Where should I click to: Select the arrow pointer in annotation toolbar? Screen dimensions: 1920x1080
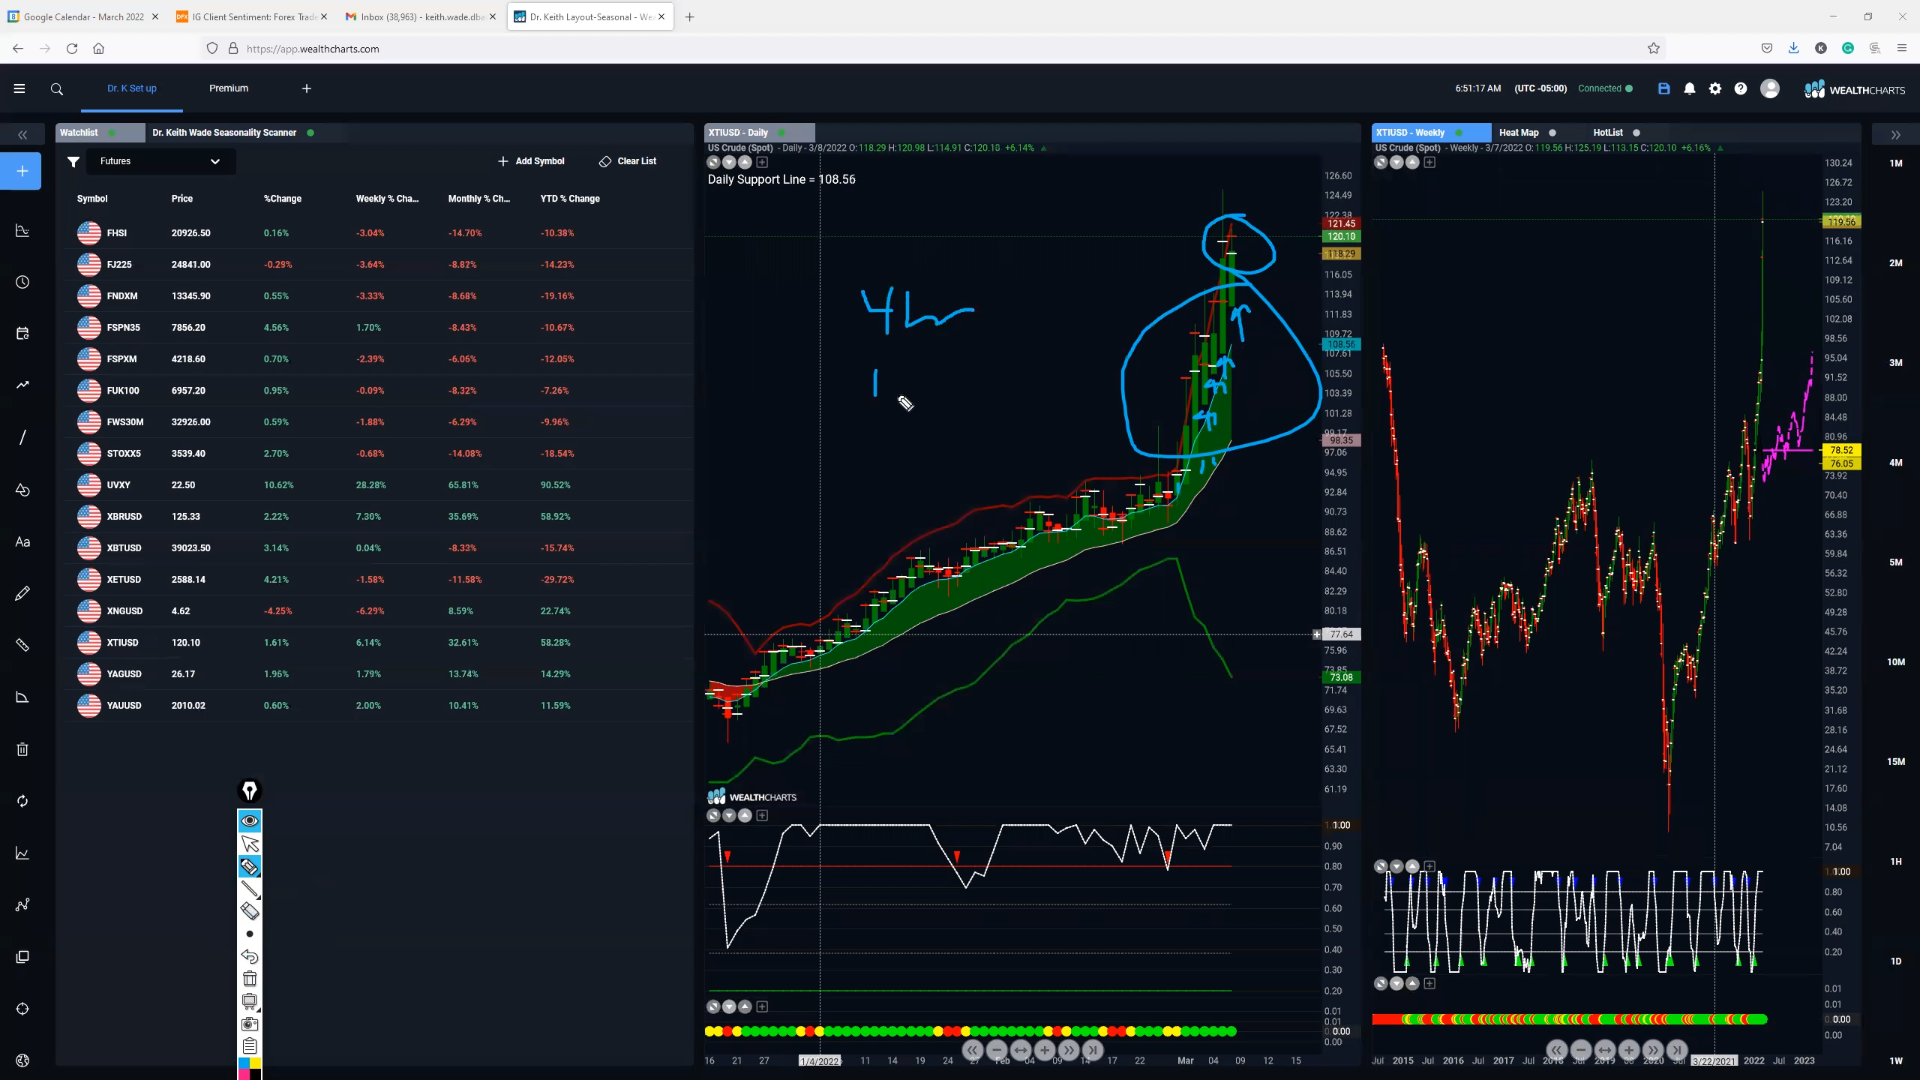coord(250,844)
